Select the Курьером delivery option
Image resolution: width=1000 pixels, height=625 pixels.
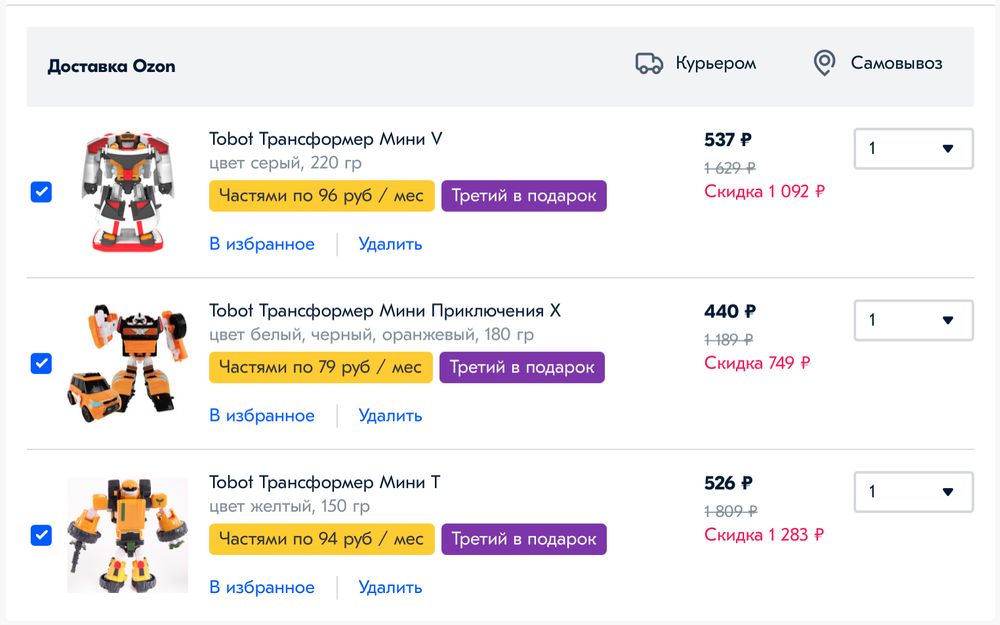pos(715,64)
